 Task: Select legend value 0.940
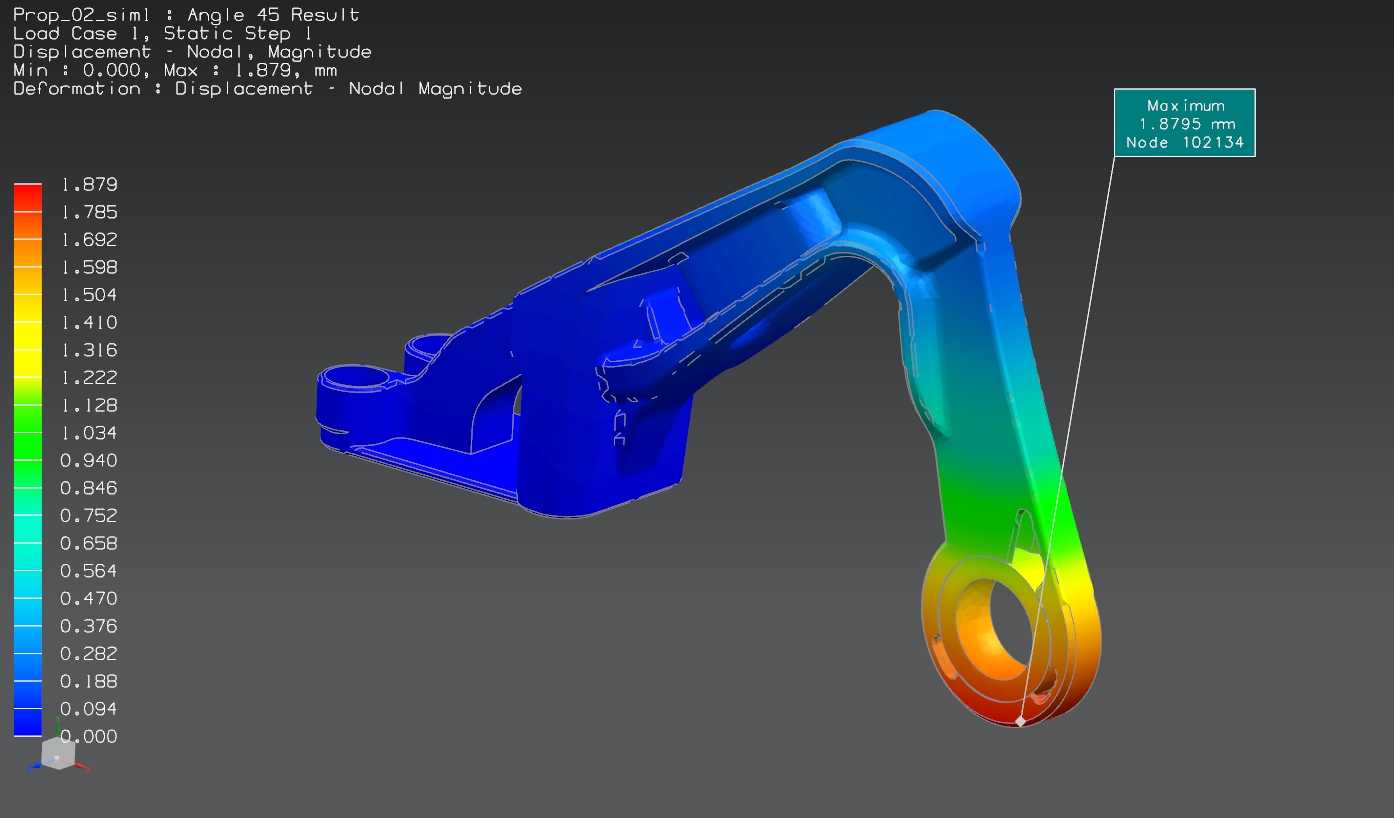point(89,460)
